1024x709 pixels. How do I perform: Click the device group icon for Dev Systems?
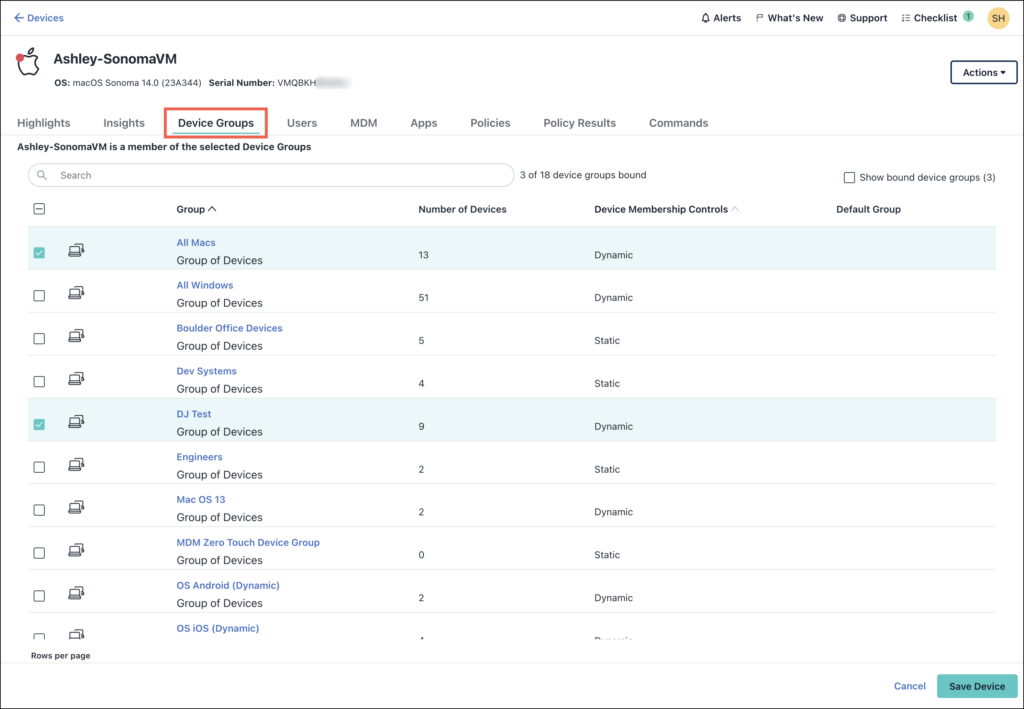(76, 379)
